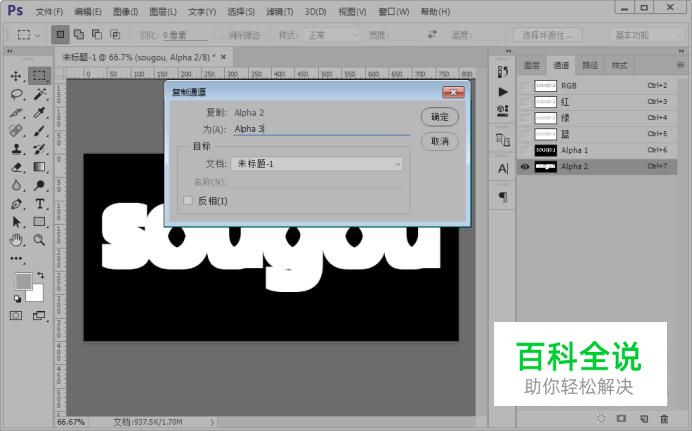Select the Brush tool
Image resolution: width=692 pixels, height=431 pixels.
(39, 131)
